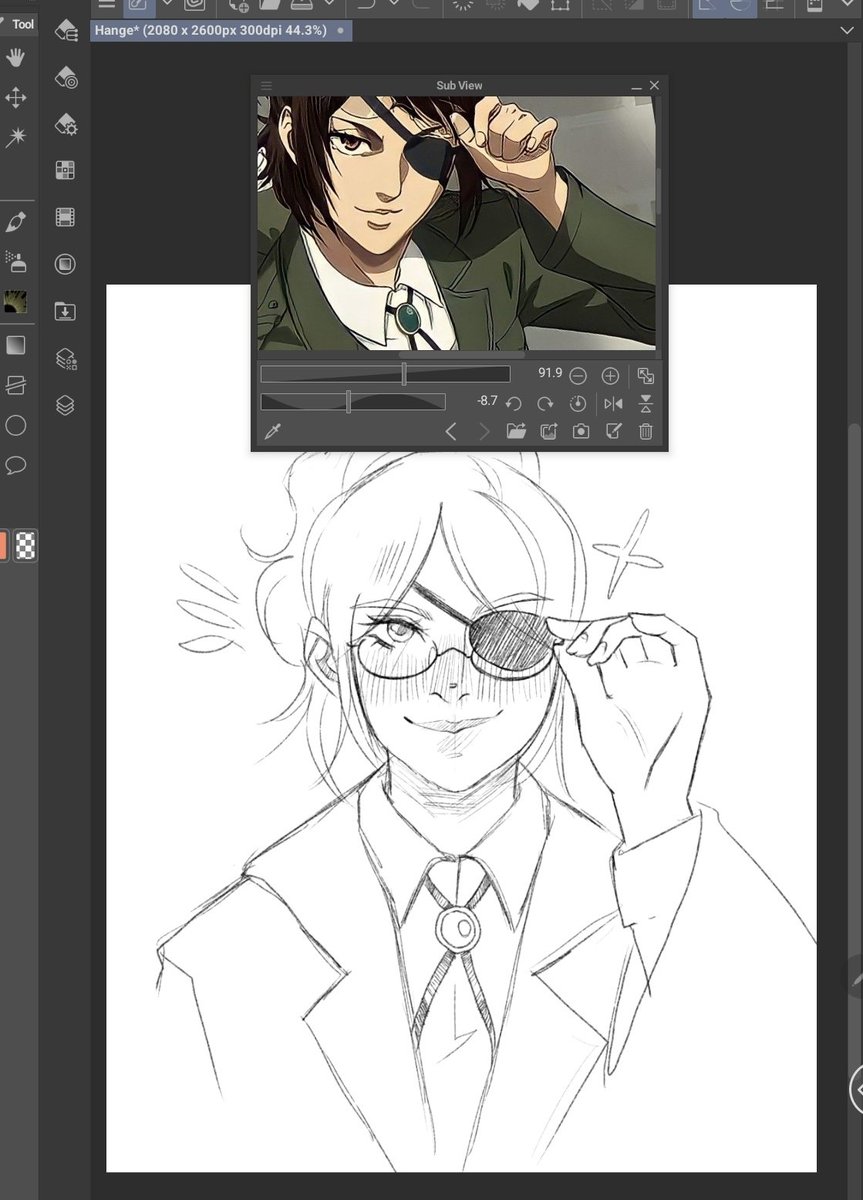The width and height of the screenshot is (863, 1200).
Task: Pick the orange main color swatch
Action: tap(3, 545)
